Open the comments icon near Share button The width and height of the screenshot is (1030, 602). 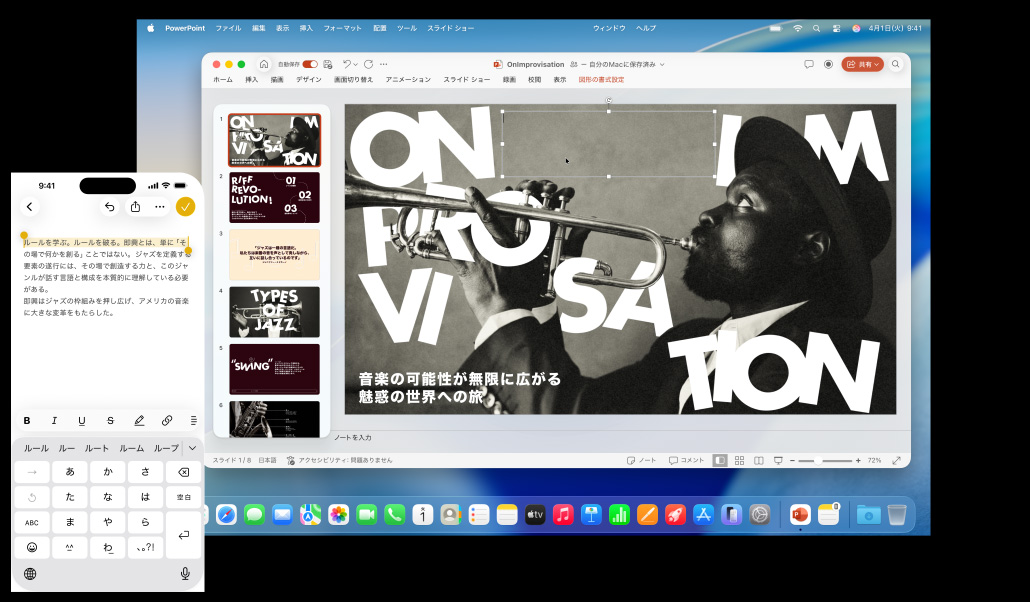(808, 64)
